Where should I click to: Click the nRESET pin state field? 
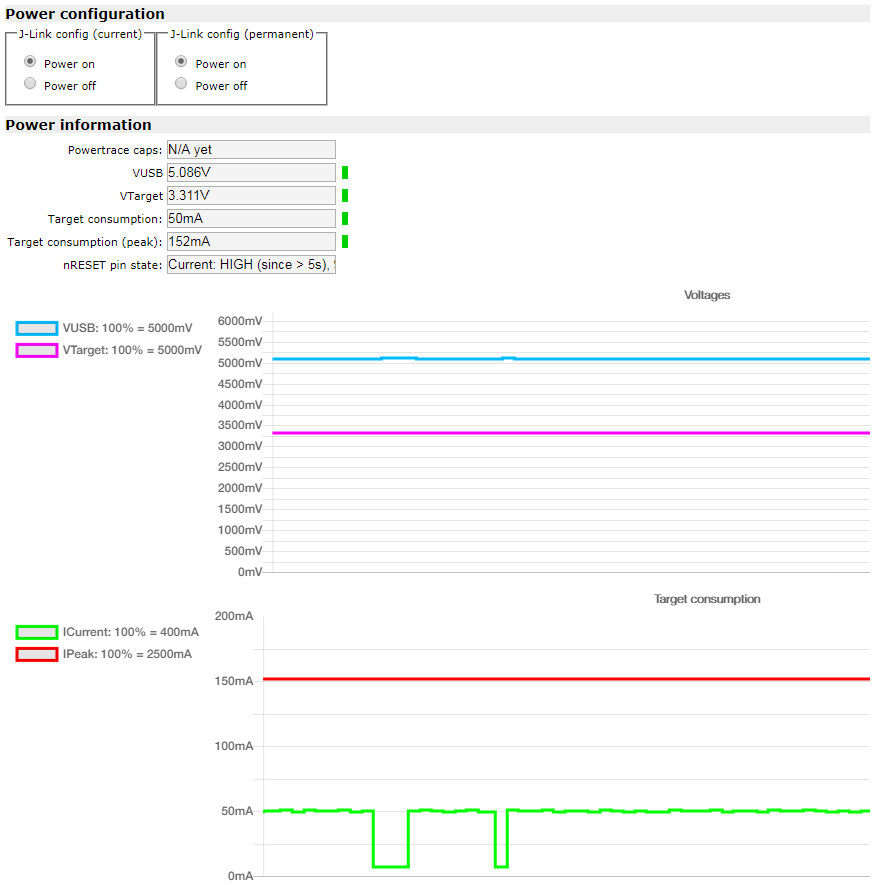click(x=250, y=265)
